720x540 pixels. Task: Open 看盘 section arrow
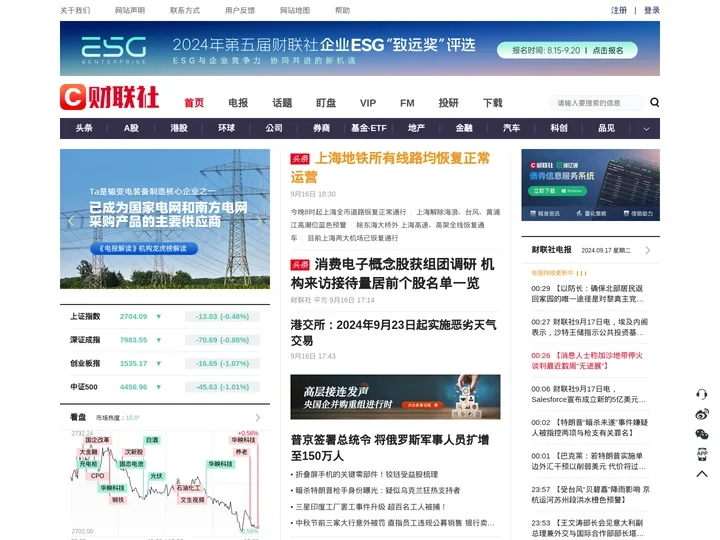pyautogui.click(x=258, y=417)
